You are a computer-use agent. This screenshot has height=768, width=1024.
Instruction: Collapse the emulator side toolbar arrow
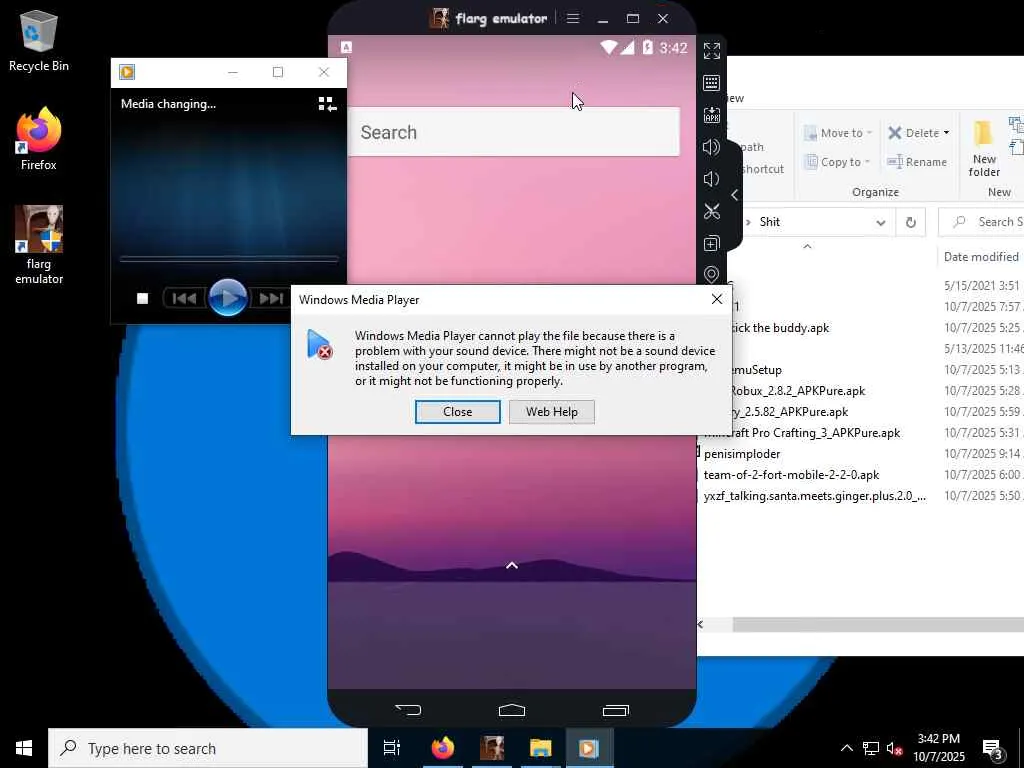point(735,195)
